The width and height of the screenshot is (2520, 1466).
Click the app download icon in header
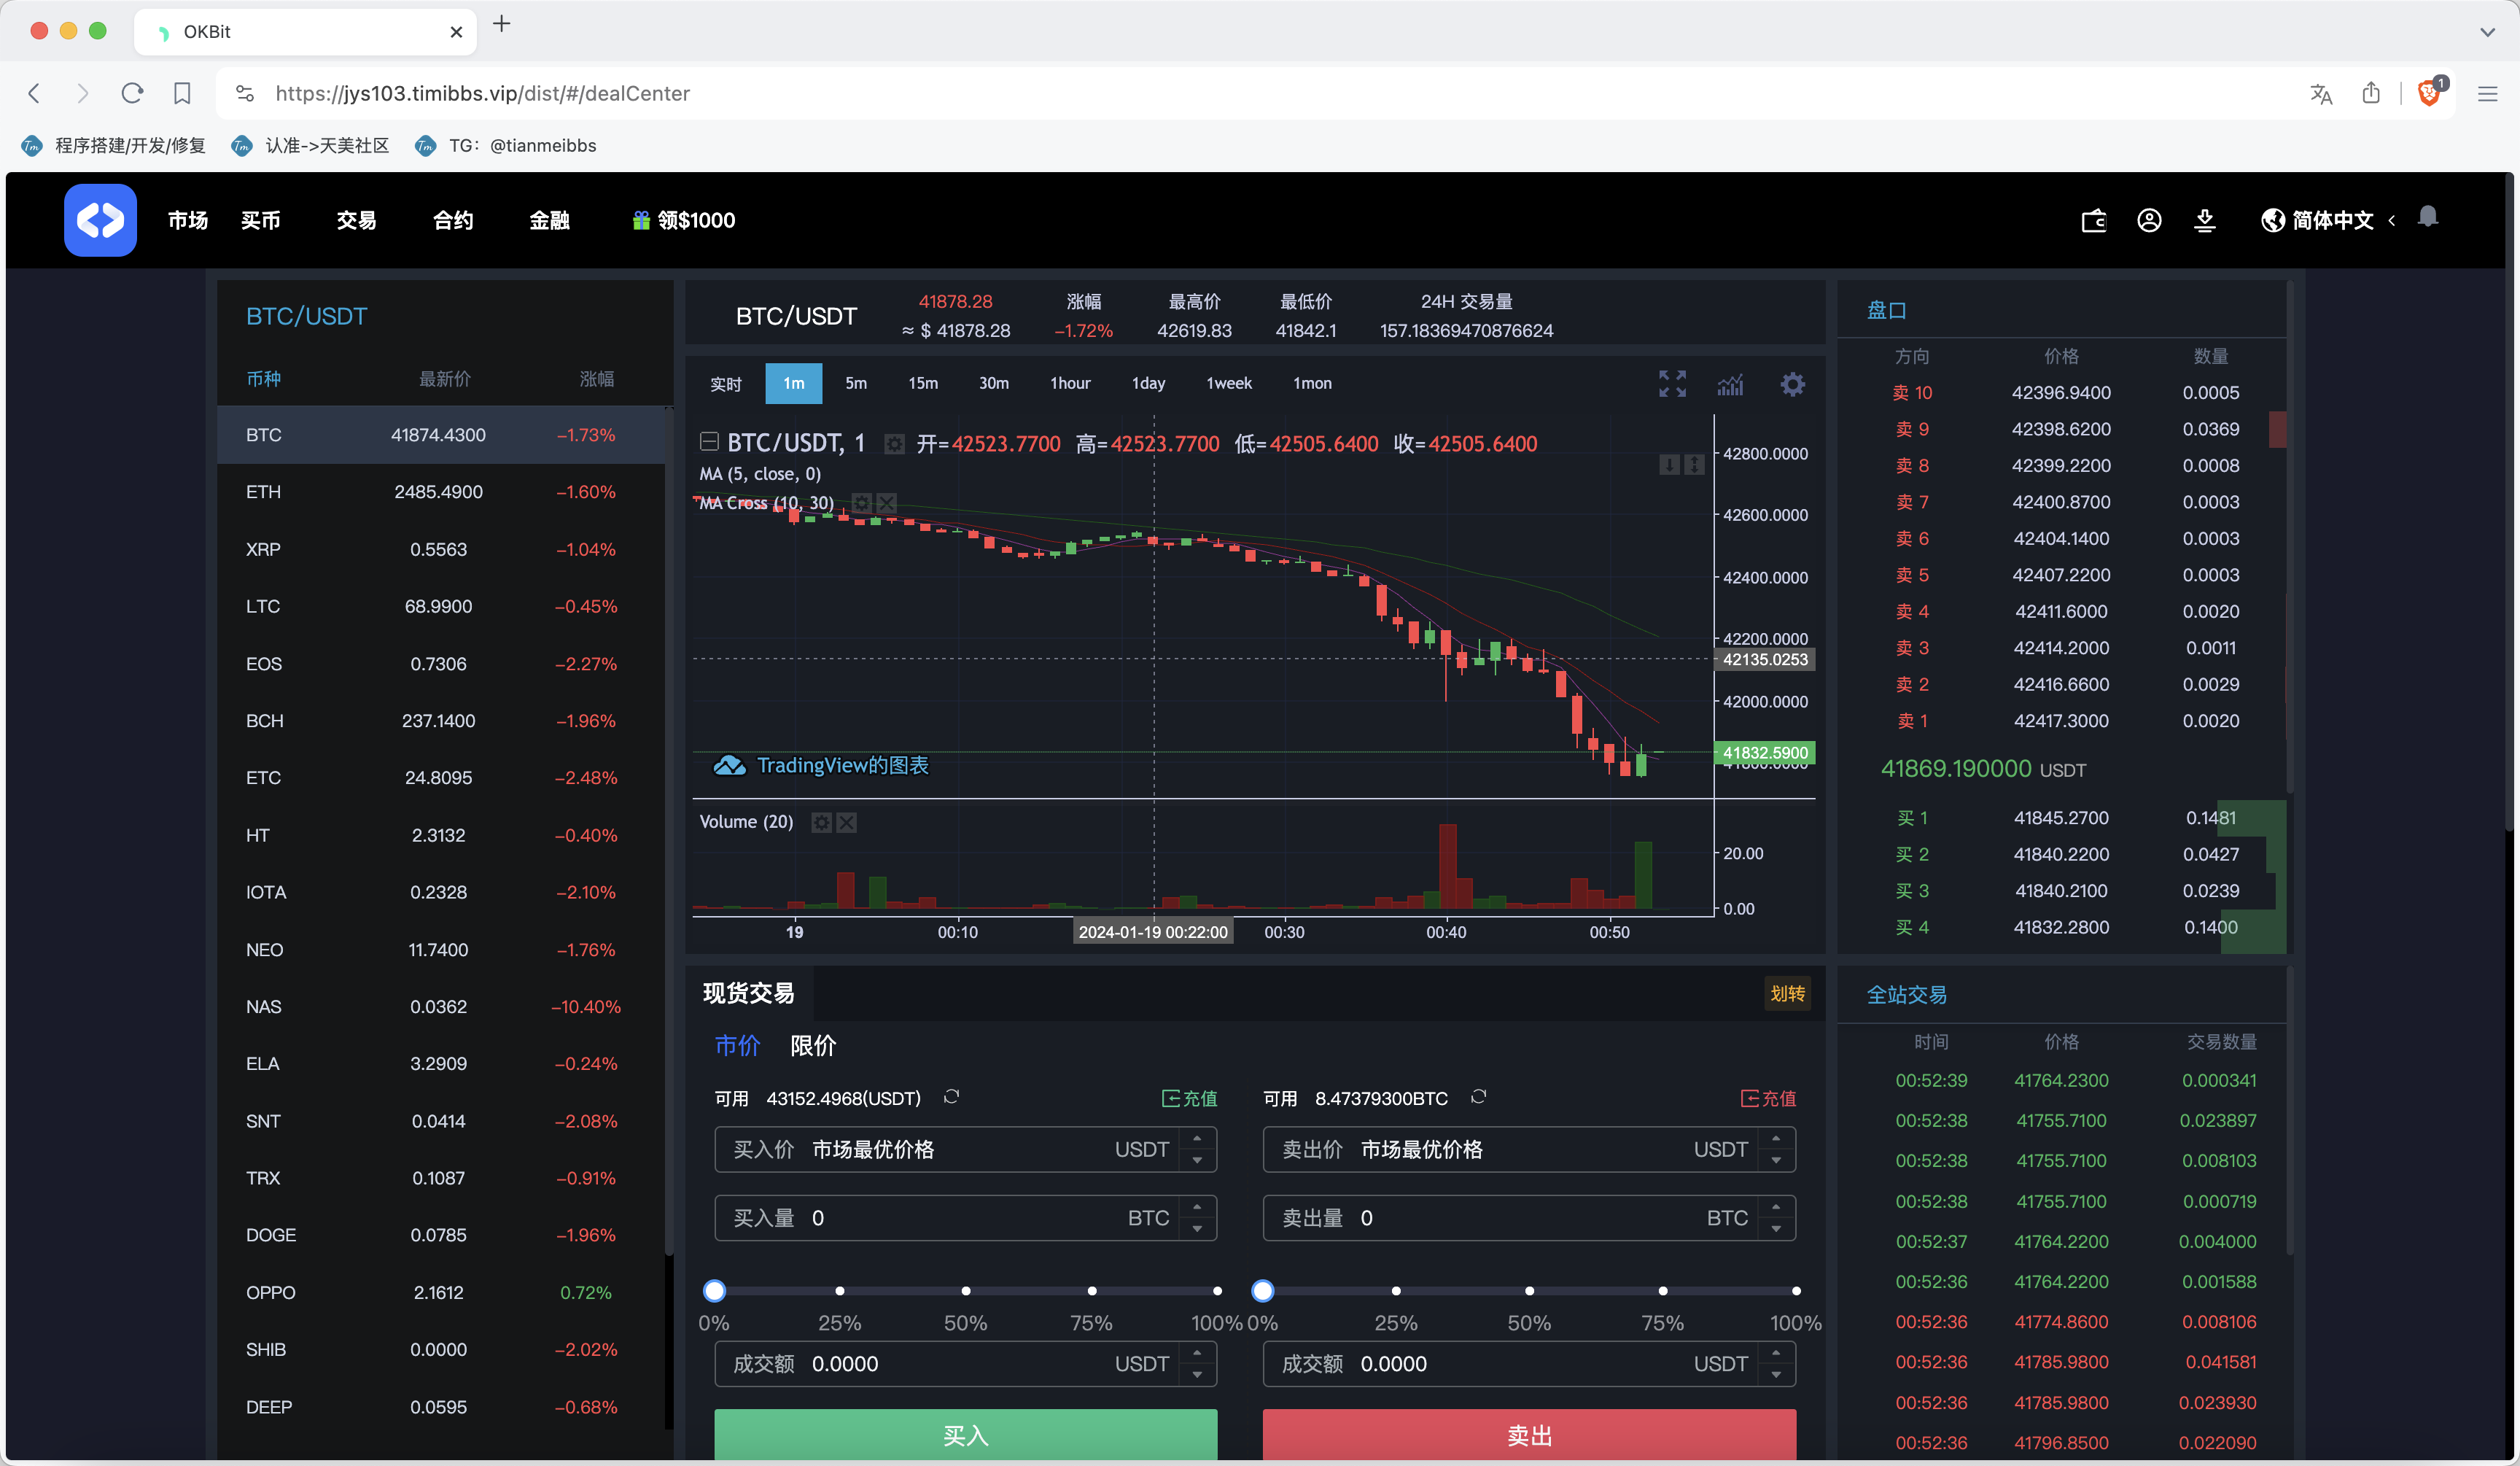click(2205, 220)
